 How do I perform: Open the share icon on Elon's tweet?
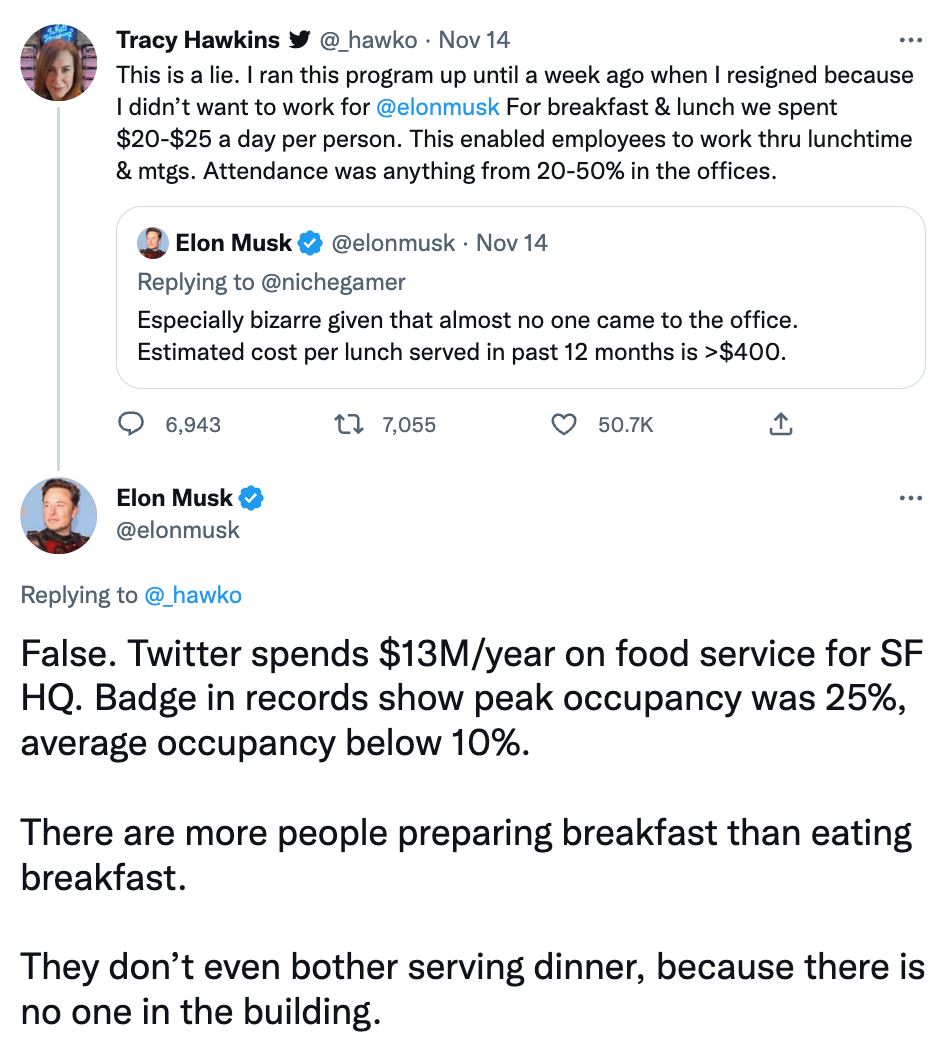click(x=781, y=424)
